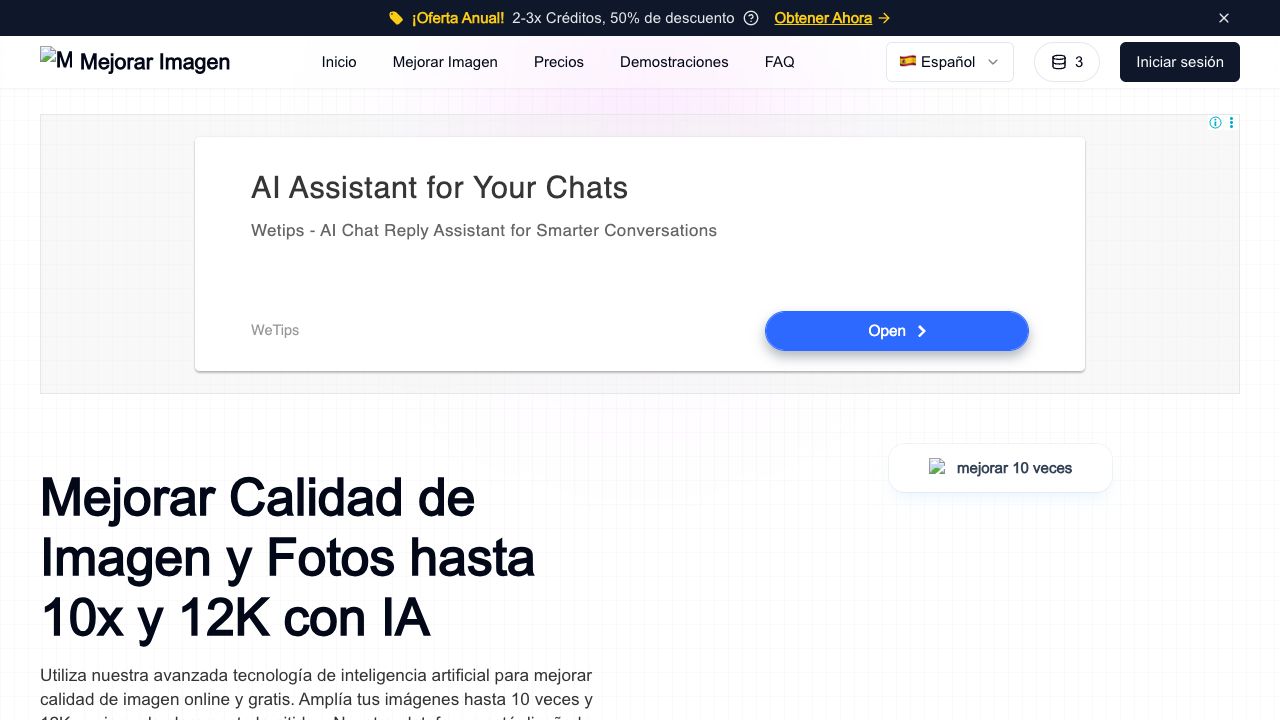Click the blue Open button in ad
Image resolution: width=1280 pixels, height=720 pixels.
(x=896, y=331)
